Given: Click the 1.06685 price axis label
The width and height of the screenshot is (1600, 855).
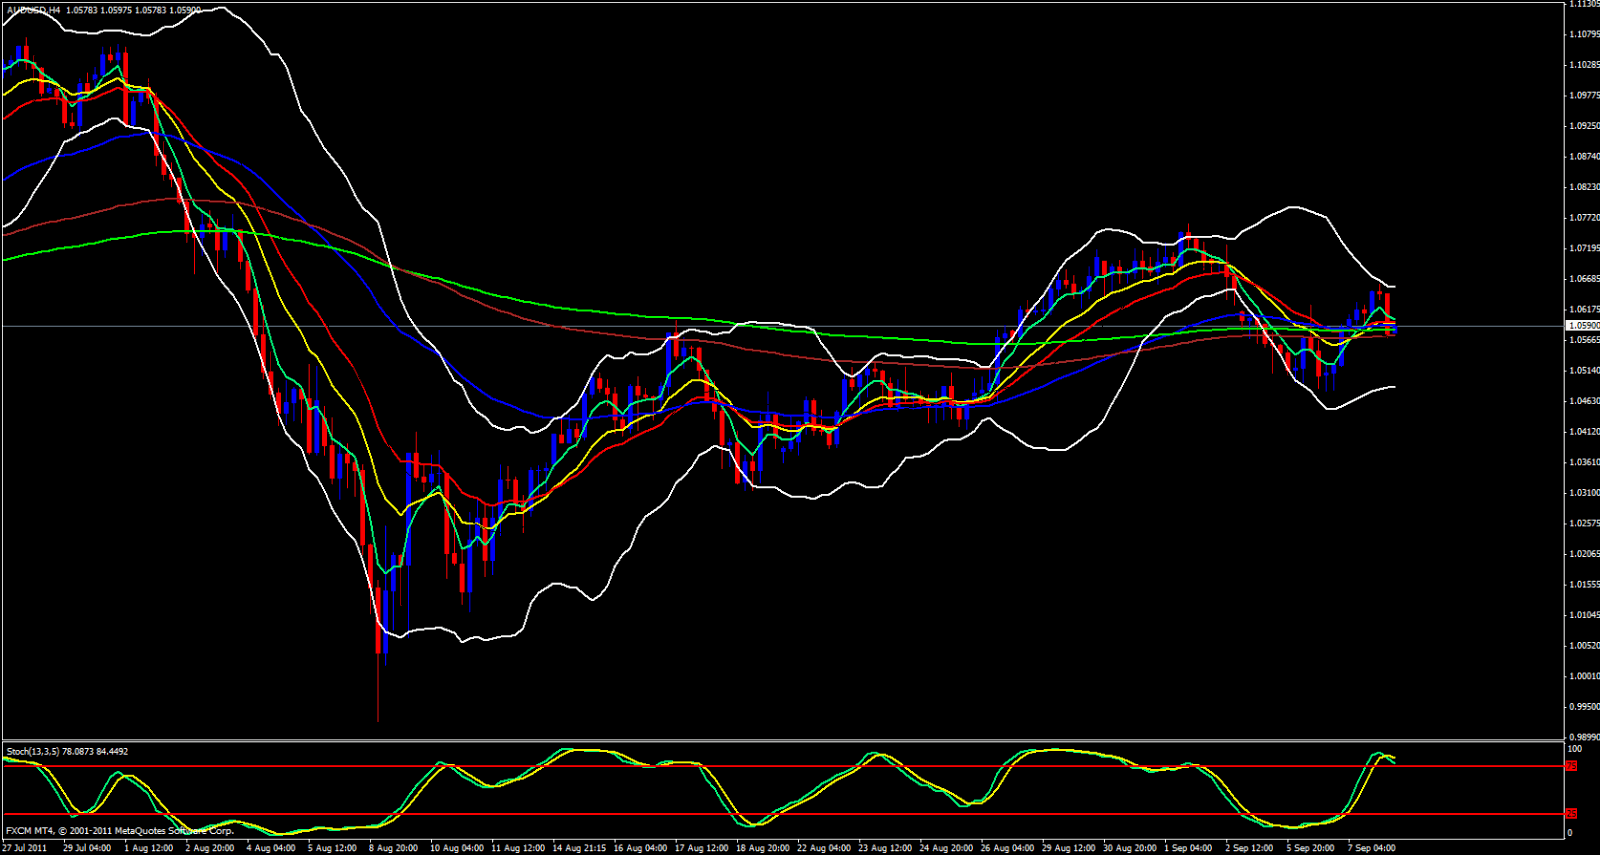Looking at the screenshot, I should click(1583, 279).
